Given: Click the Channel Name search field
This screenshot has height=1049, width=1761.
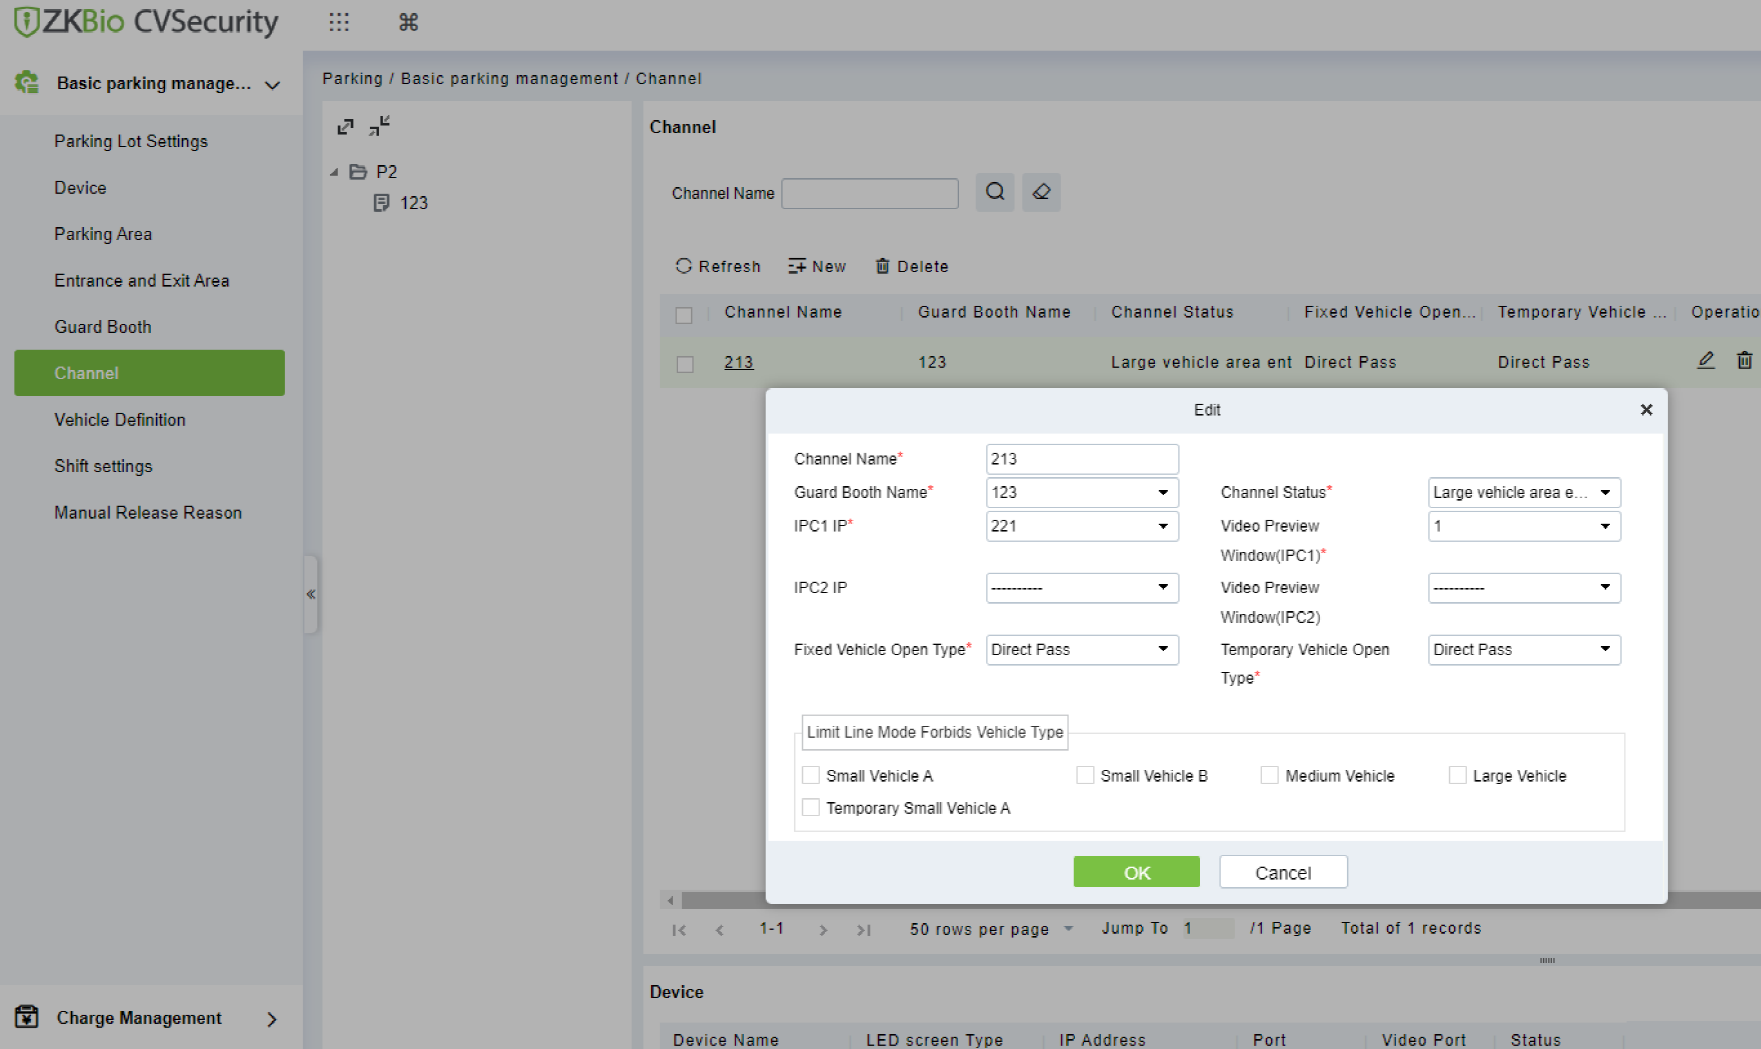Looking at the screenshot, I should point(870,193).
